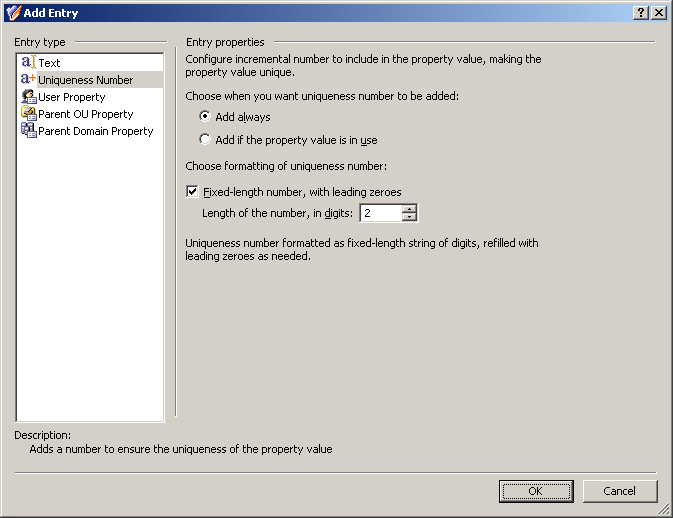Confirm with the OK button

coord(536,491)
